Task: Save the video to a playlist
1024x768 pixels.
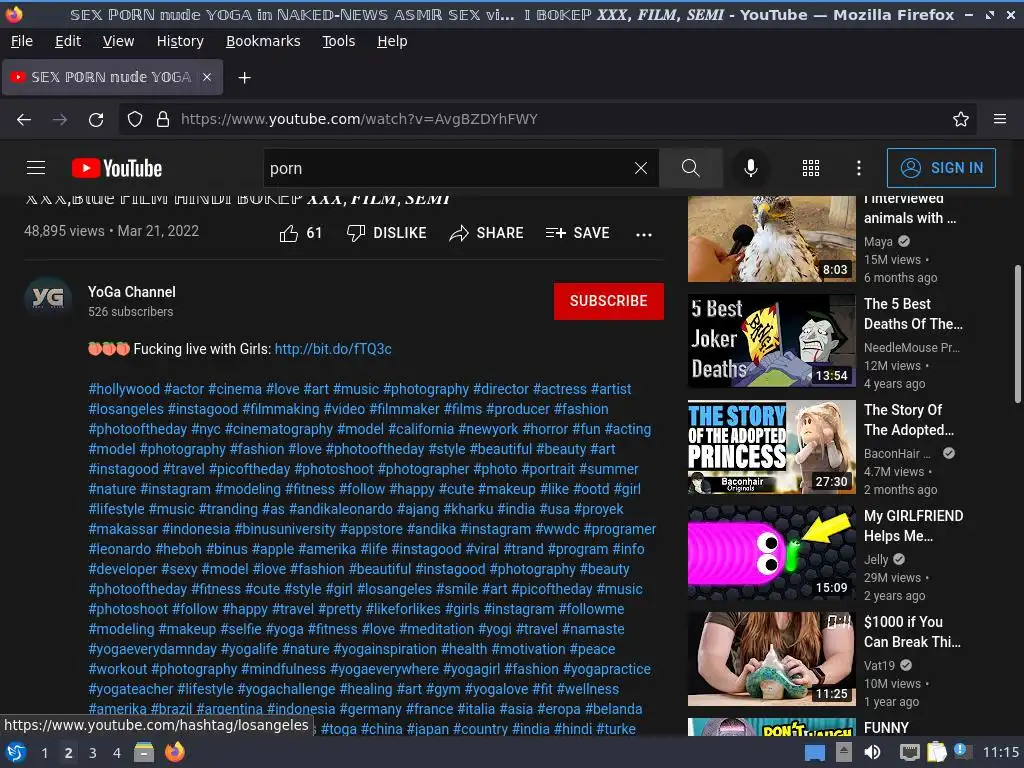Action: pos(577,233)
